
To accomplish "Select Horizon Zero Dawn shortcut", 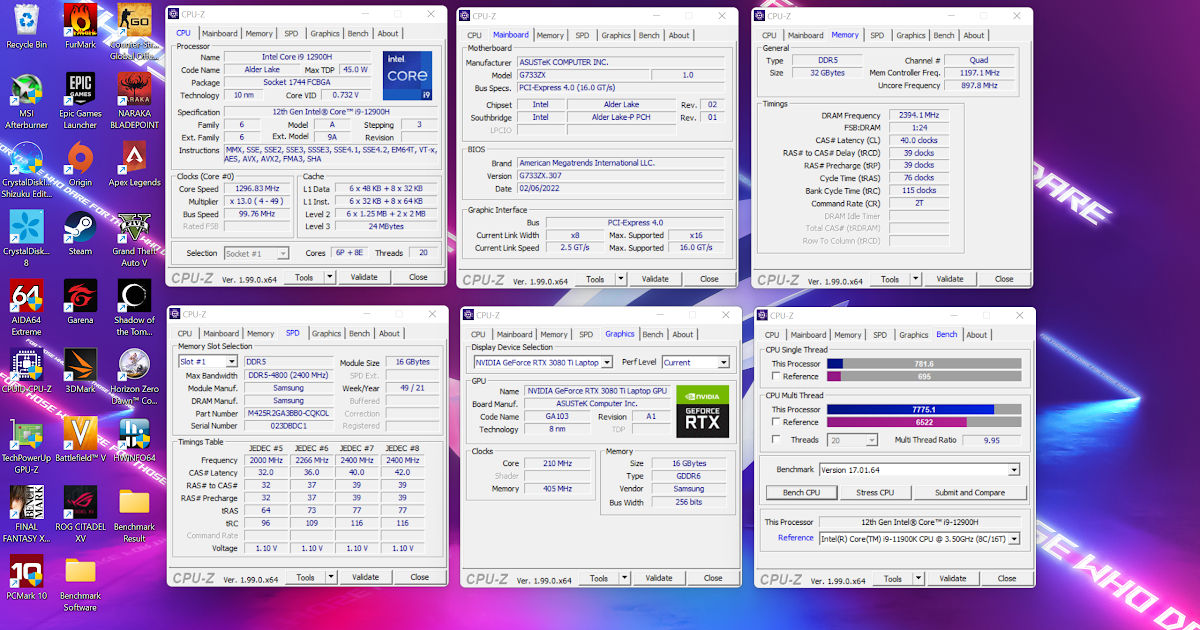I will (134, 376).
